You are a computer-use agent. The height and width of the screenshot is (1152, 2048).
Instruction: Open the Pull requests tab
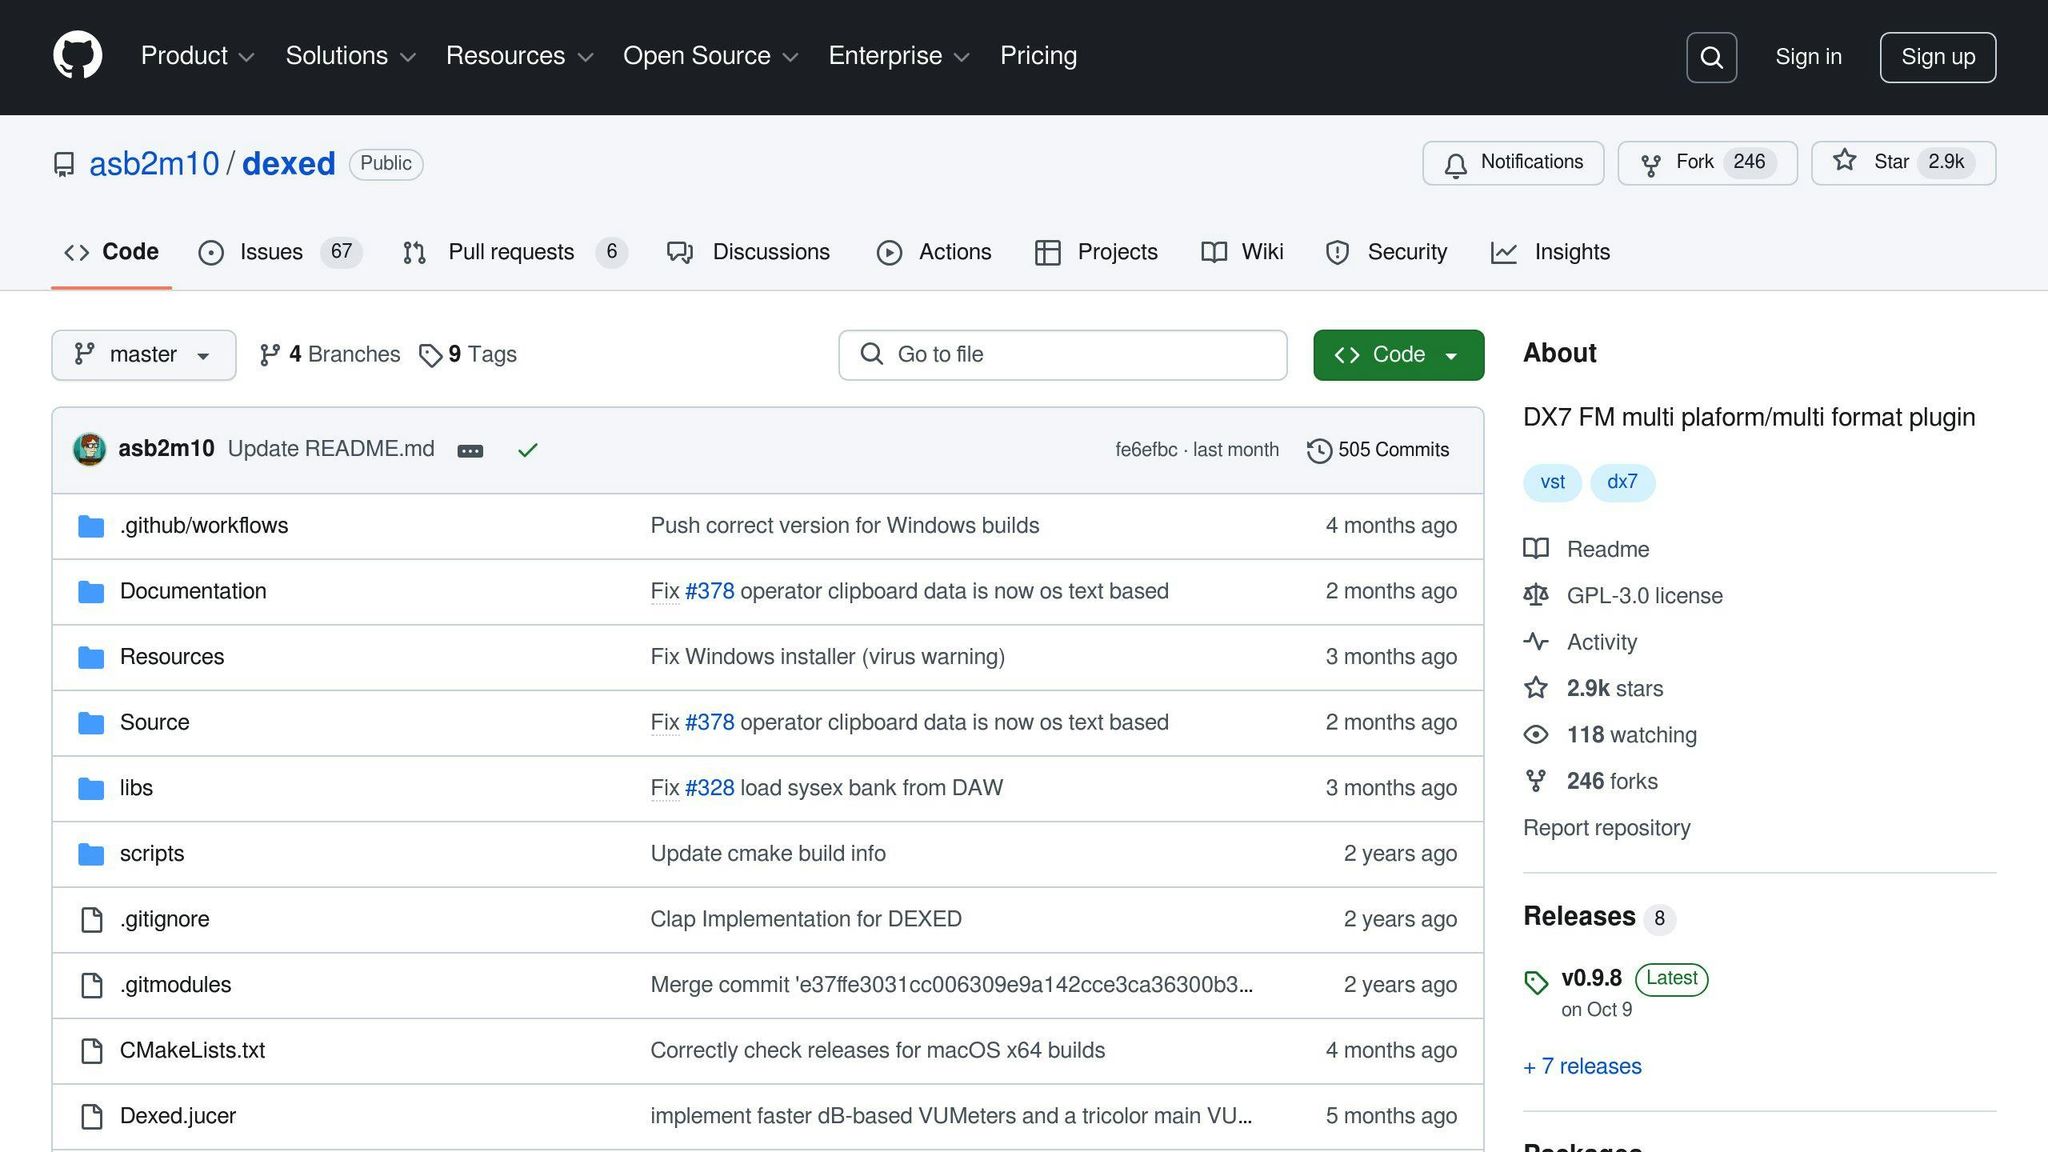tap(510, 252)
